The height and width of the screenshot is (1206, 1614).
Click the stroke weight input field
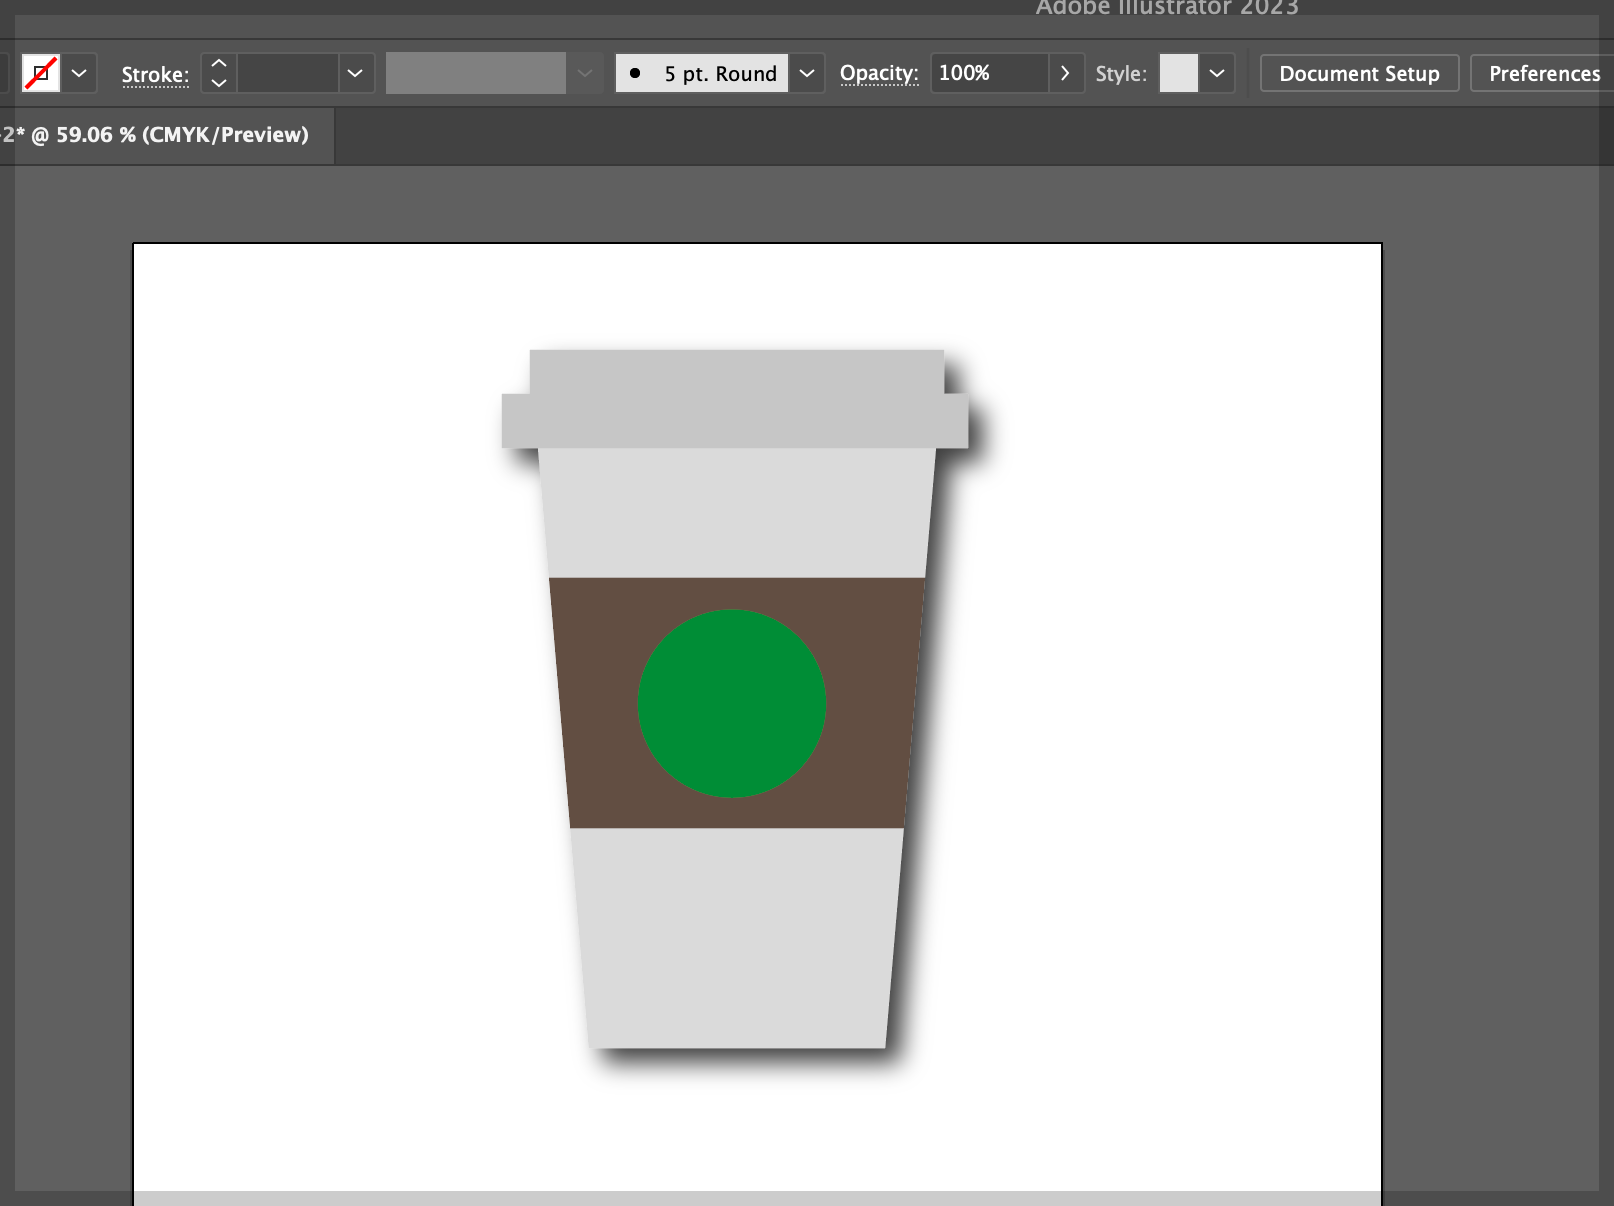pyautogui.click(x=287, y=73)
